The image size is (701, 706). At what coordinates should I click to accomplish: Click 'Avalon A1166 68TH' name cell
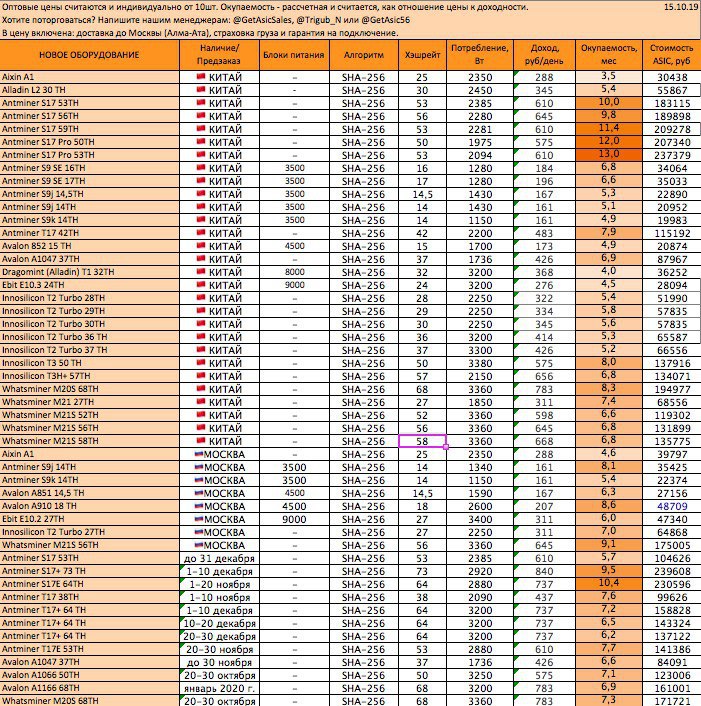pos(90,688)
